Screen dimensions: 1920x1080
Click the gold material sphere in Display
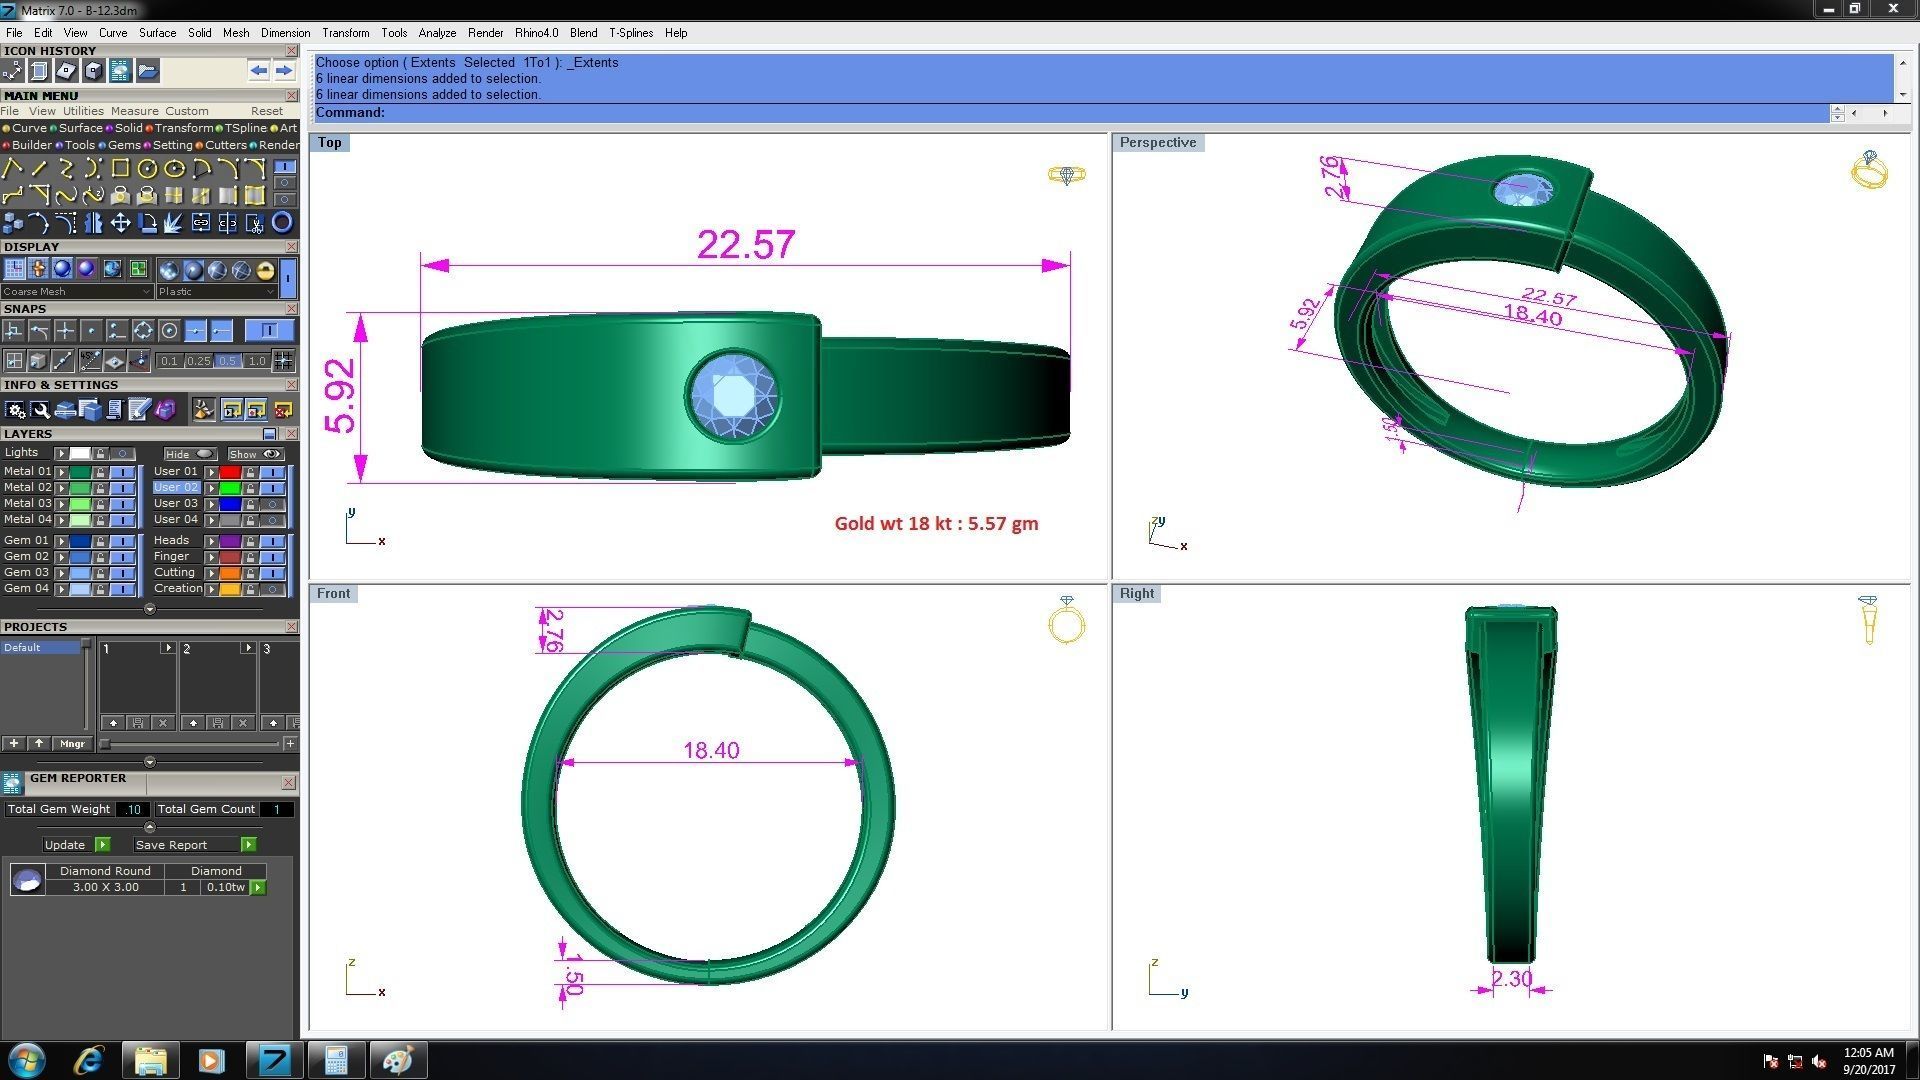point(265,270)
